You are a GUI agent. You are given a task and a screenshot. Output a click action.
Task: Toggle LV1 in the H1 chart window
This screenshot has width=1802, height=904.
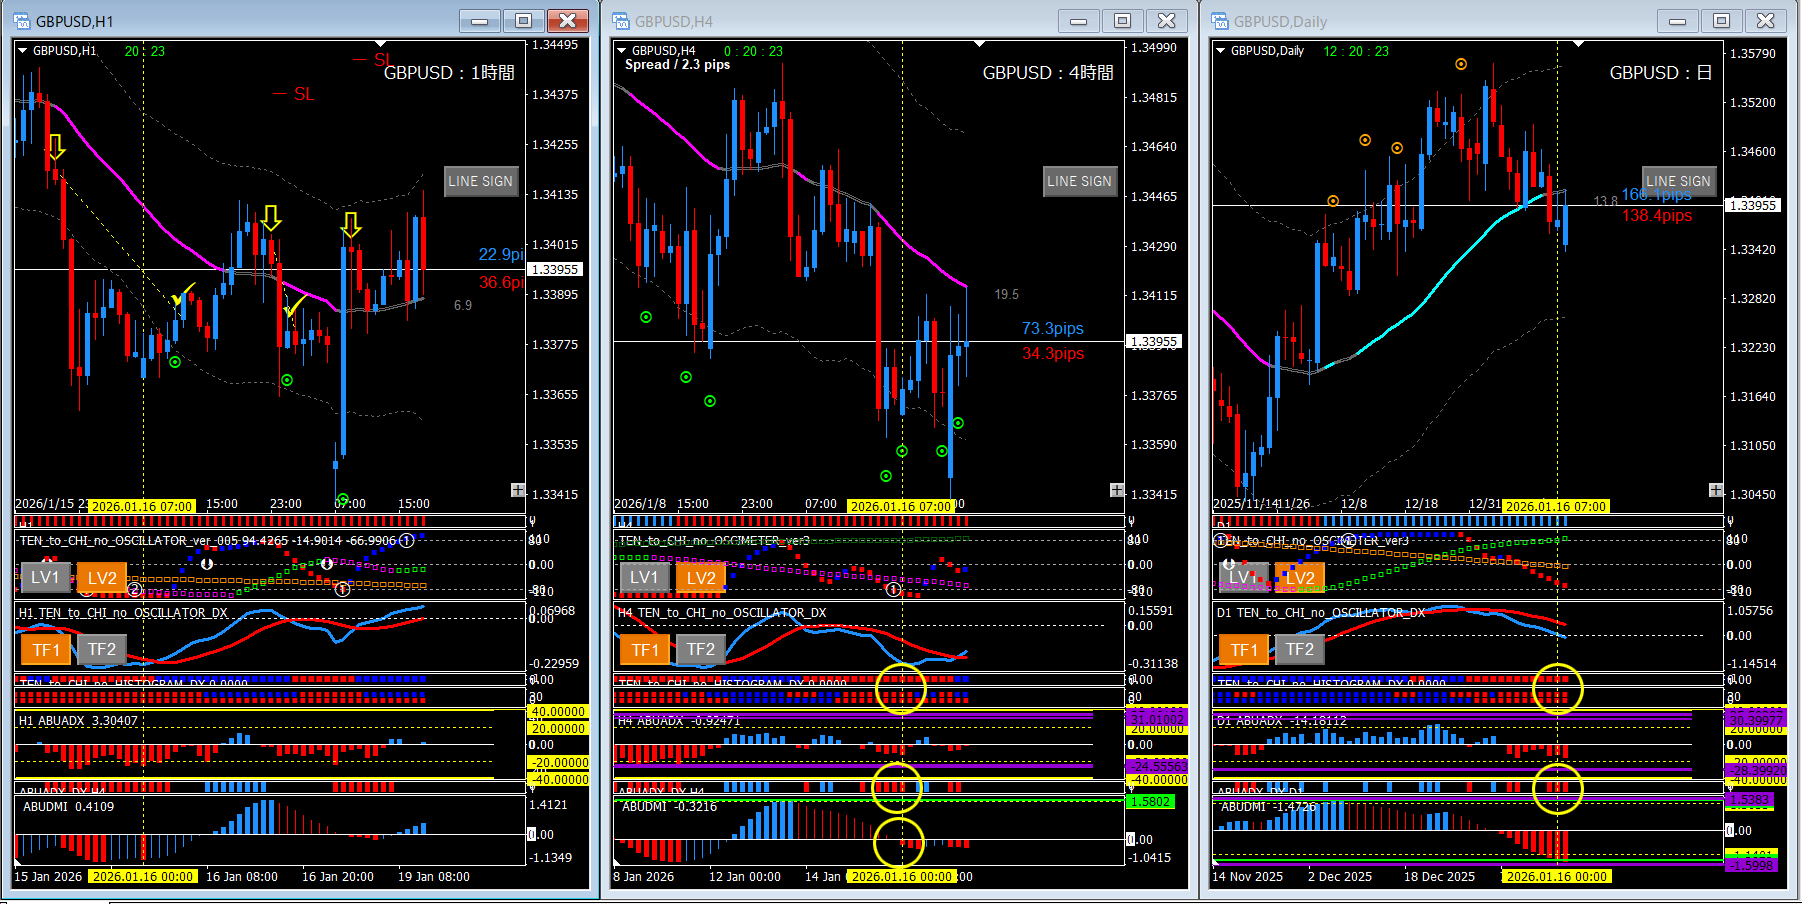(x=44, y=577)
